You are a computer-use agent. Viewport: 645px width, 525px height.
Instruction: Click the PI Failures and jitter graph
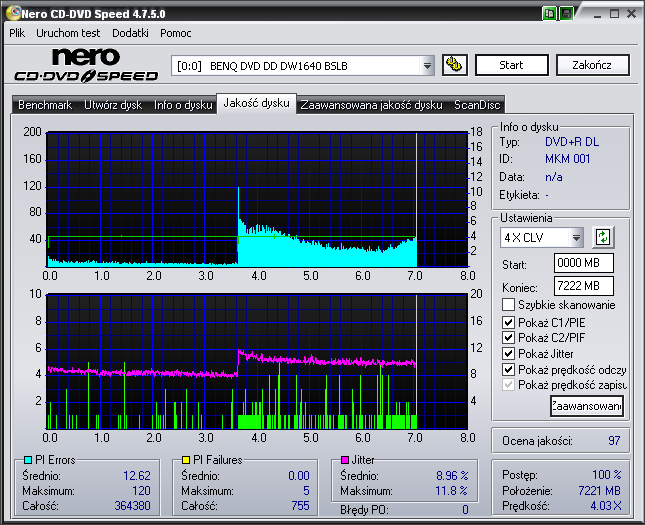pyautogui.click(x=257, y=362)
